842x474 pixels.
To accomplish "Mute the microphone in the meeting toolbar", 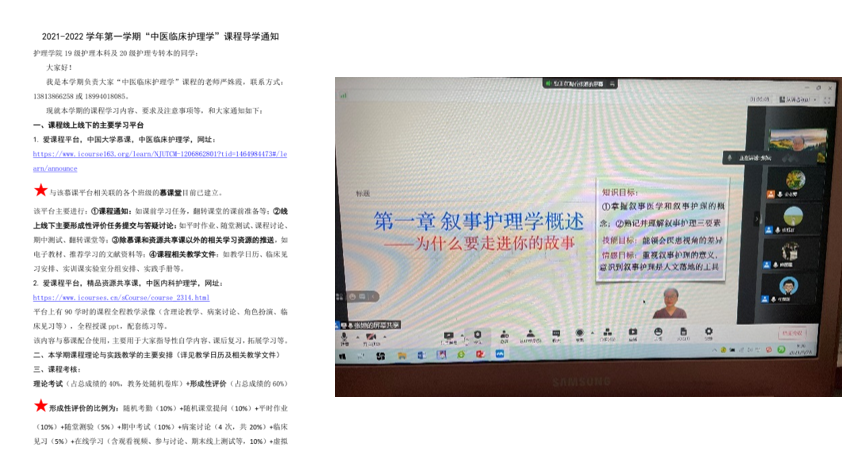I will (344, 337).
